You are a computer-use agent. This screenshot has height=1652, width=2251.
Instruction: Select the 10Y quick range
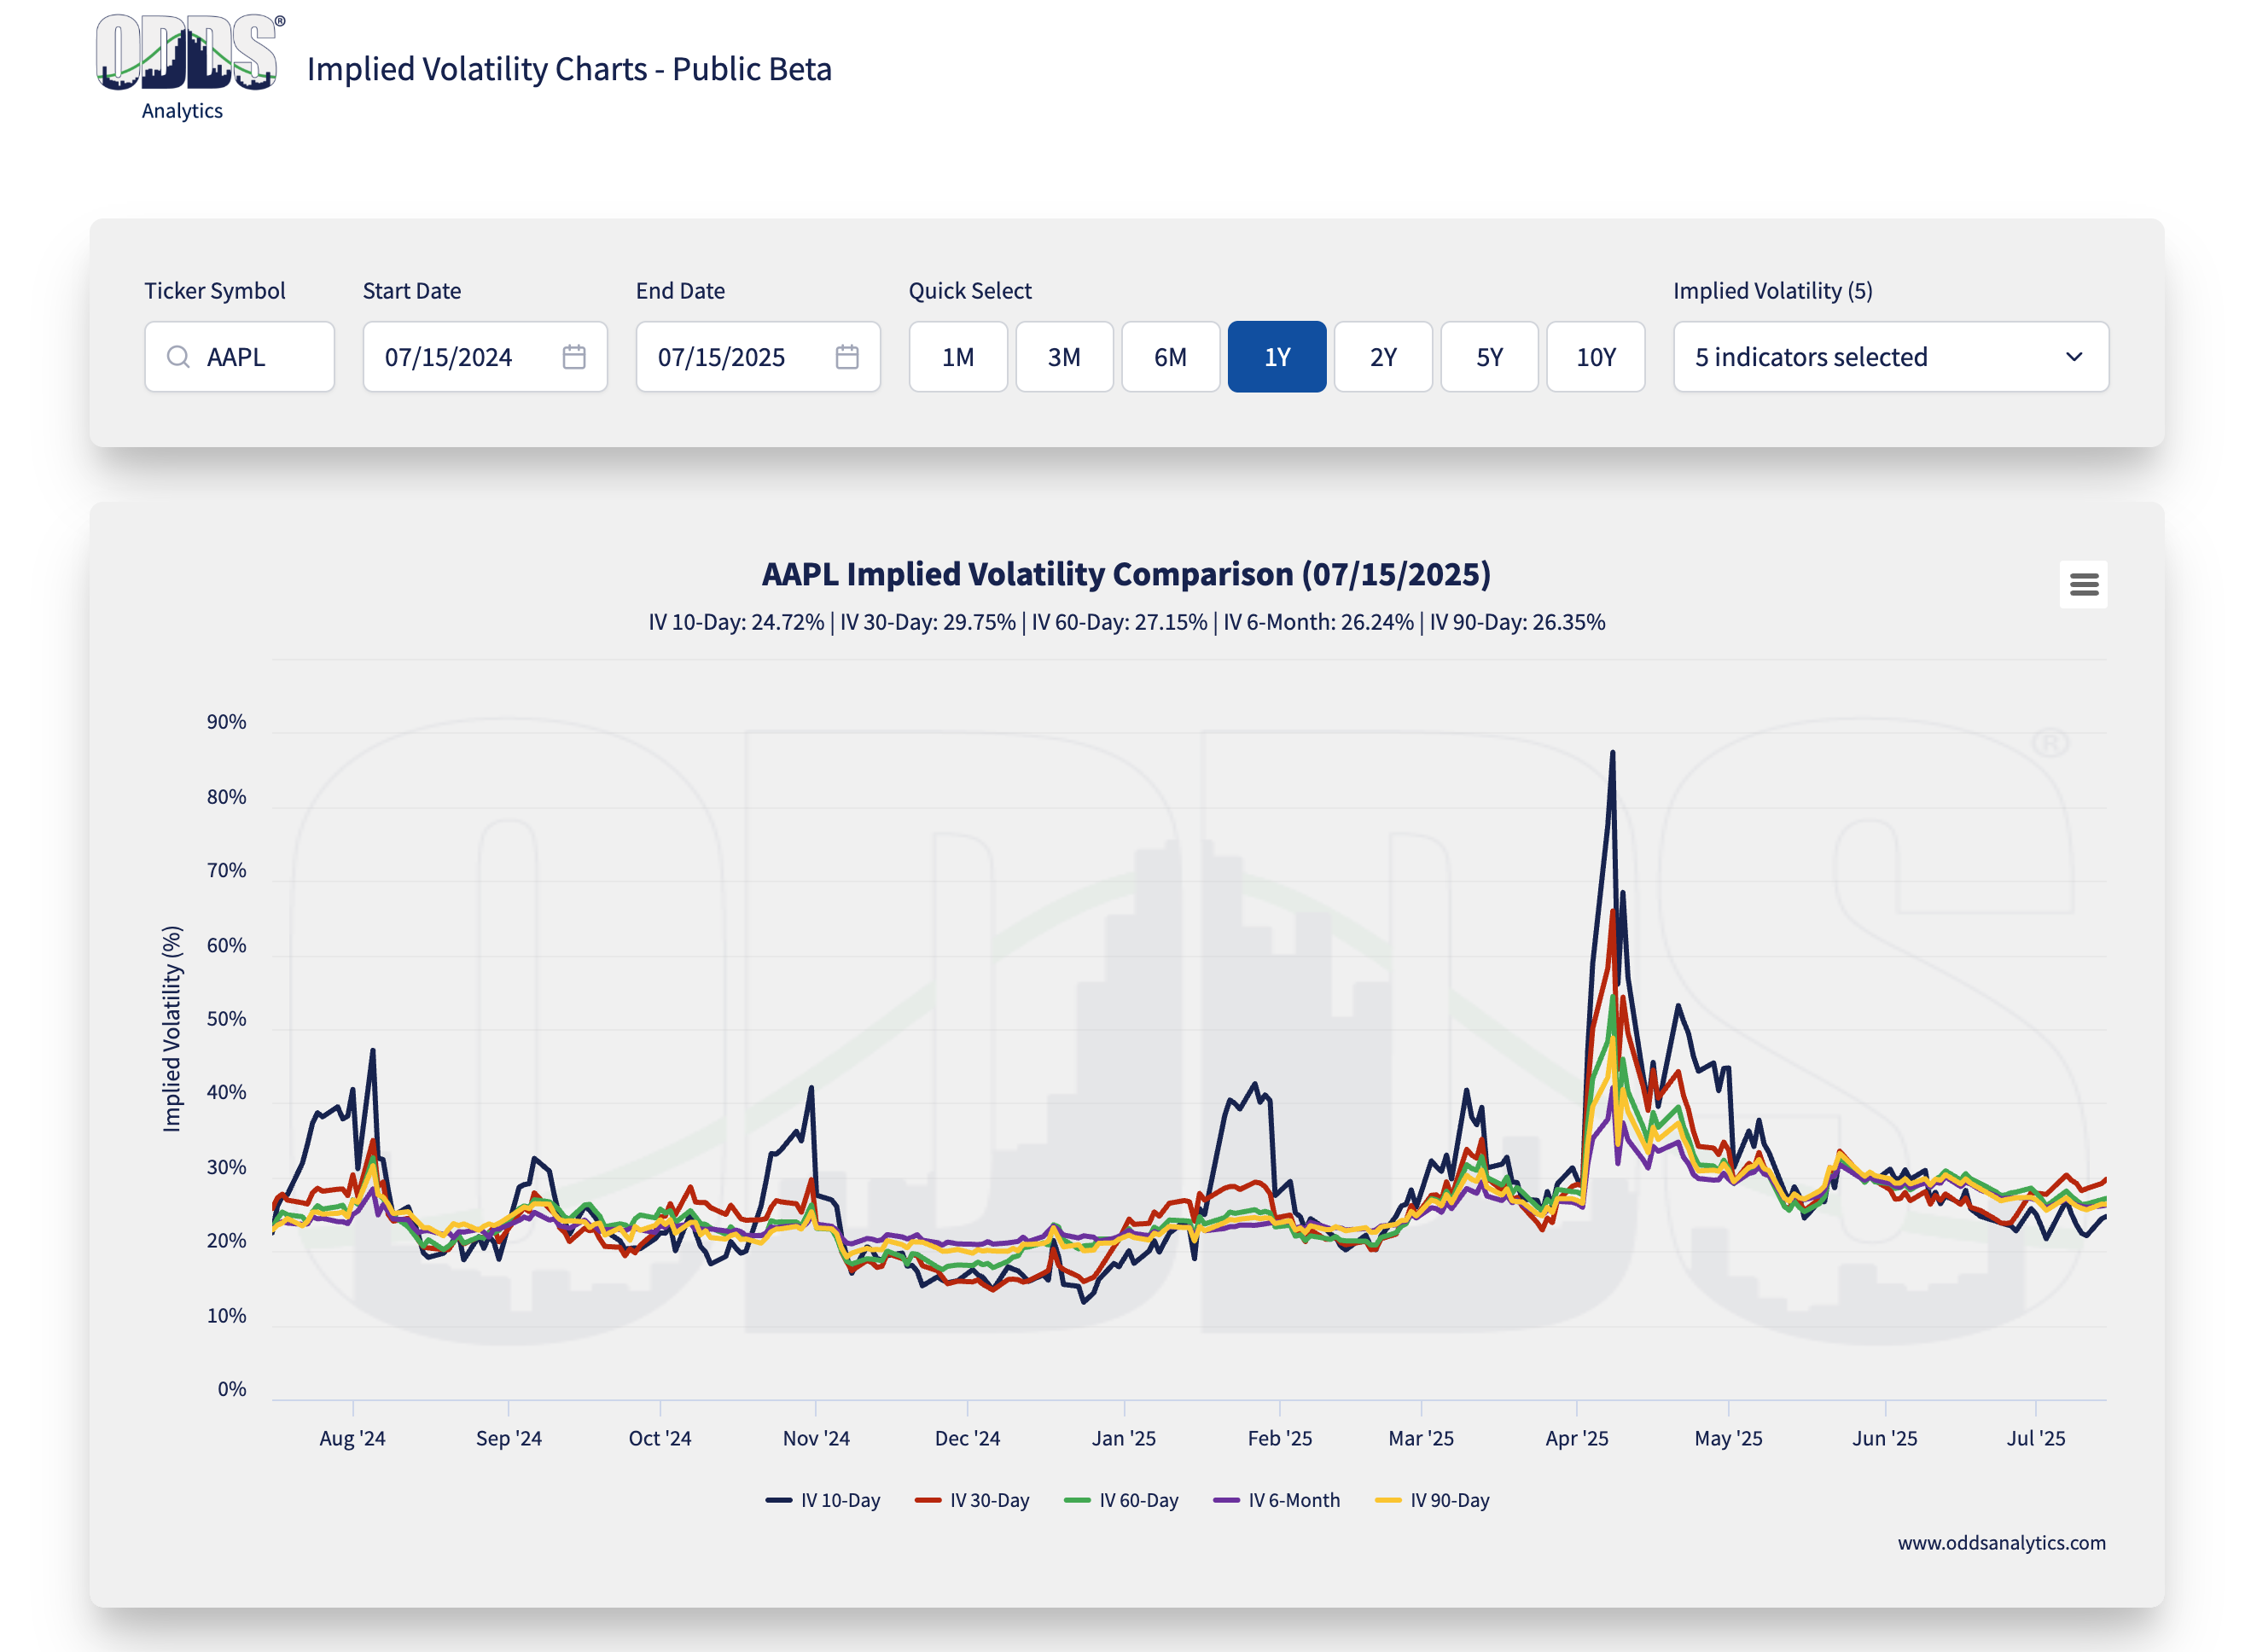(x=1595, y=357)
